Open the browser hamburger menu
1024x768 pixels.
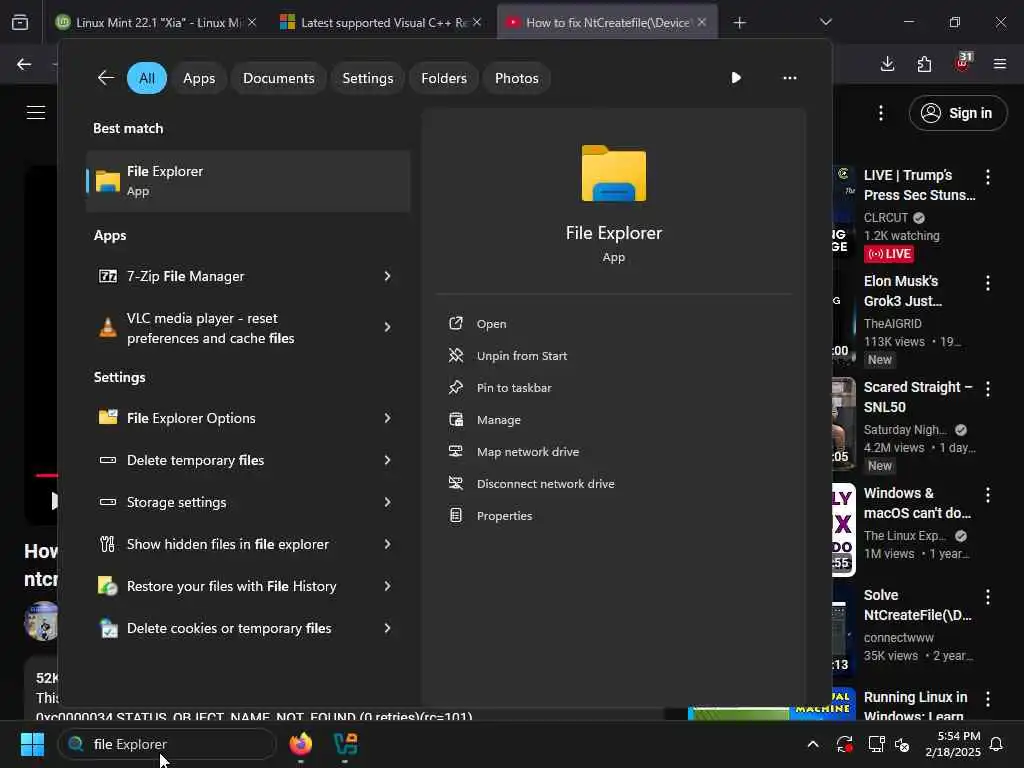click(1000, 64)
